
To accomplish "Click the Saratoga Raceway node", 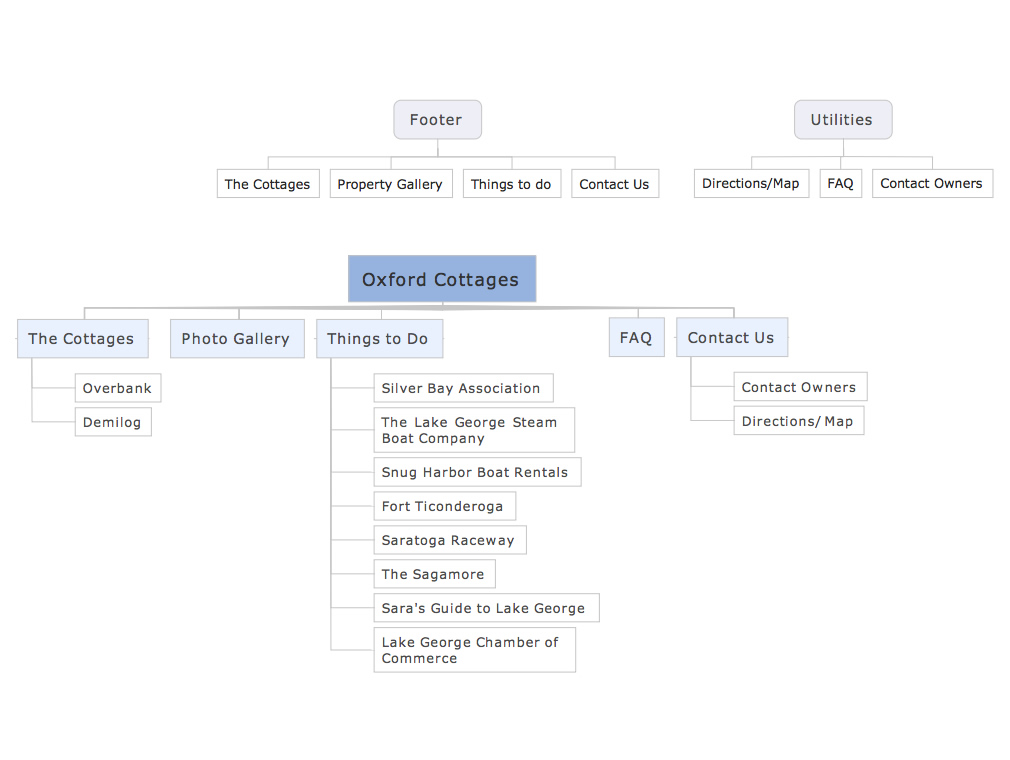I will coord(450,540).
